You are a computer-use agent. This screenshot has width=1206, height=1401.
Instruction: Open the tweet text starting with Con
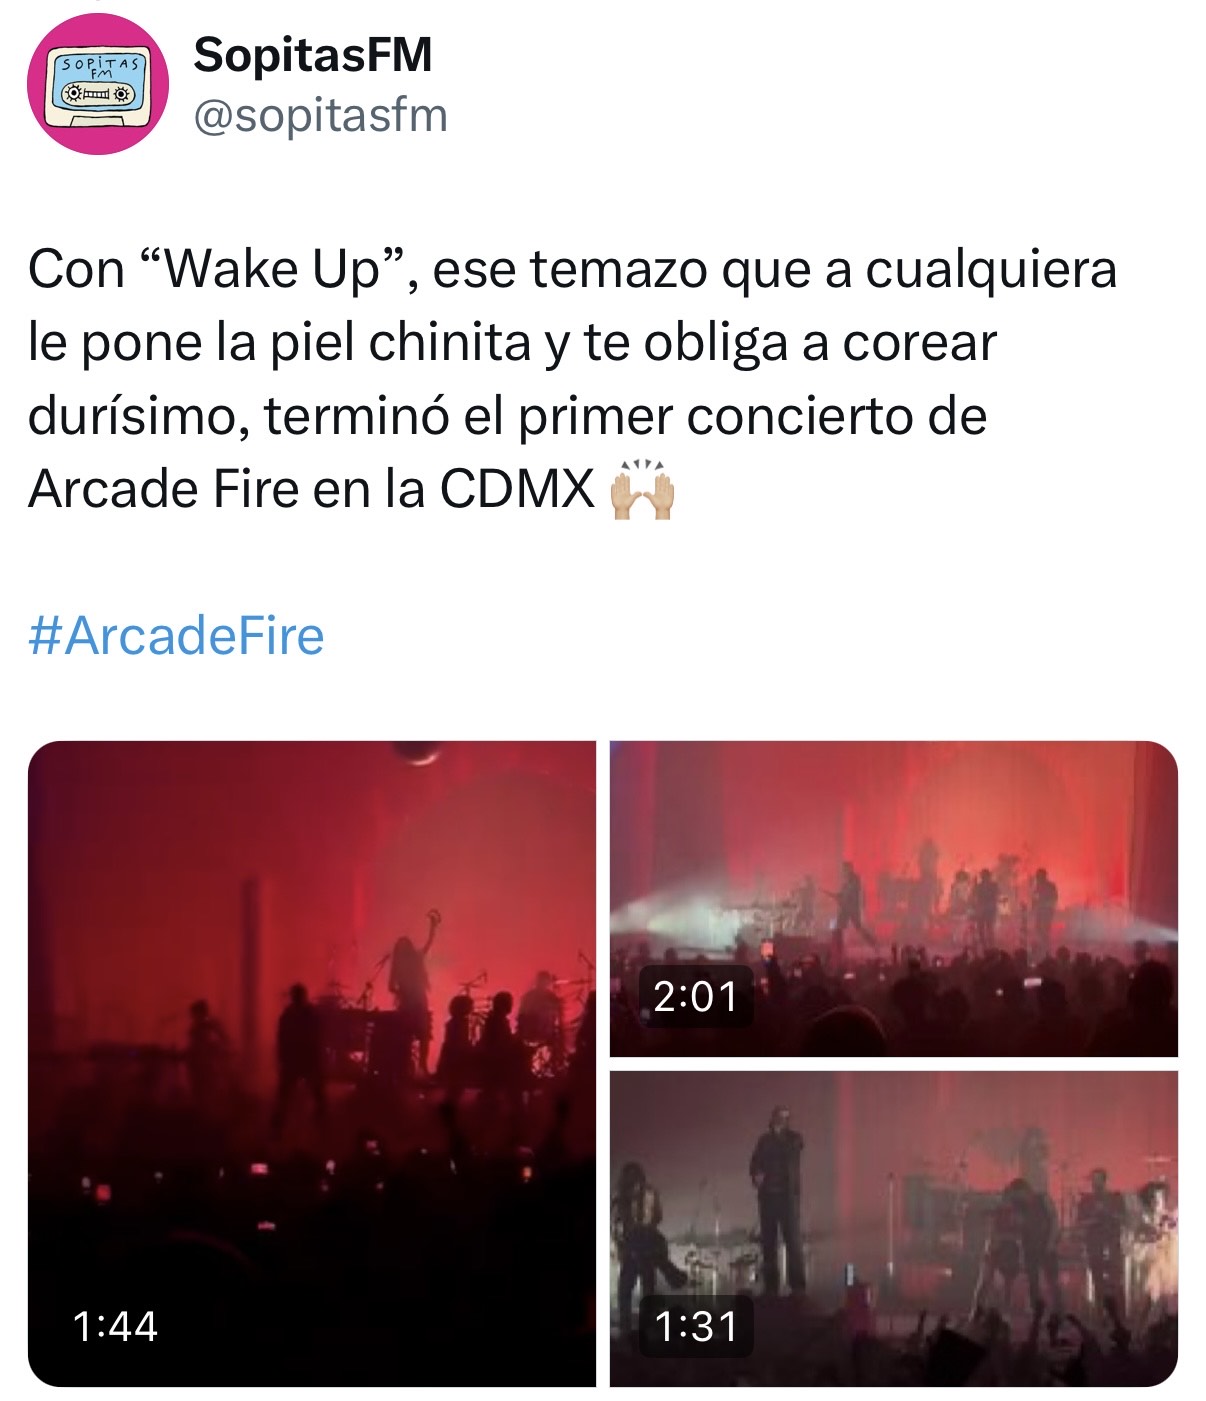pos(572,380)
